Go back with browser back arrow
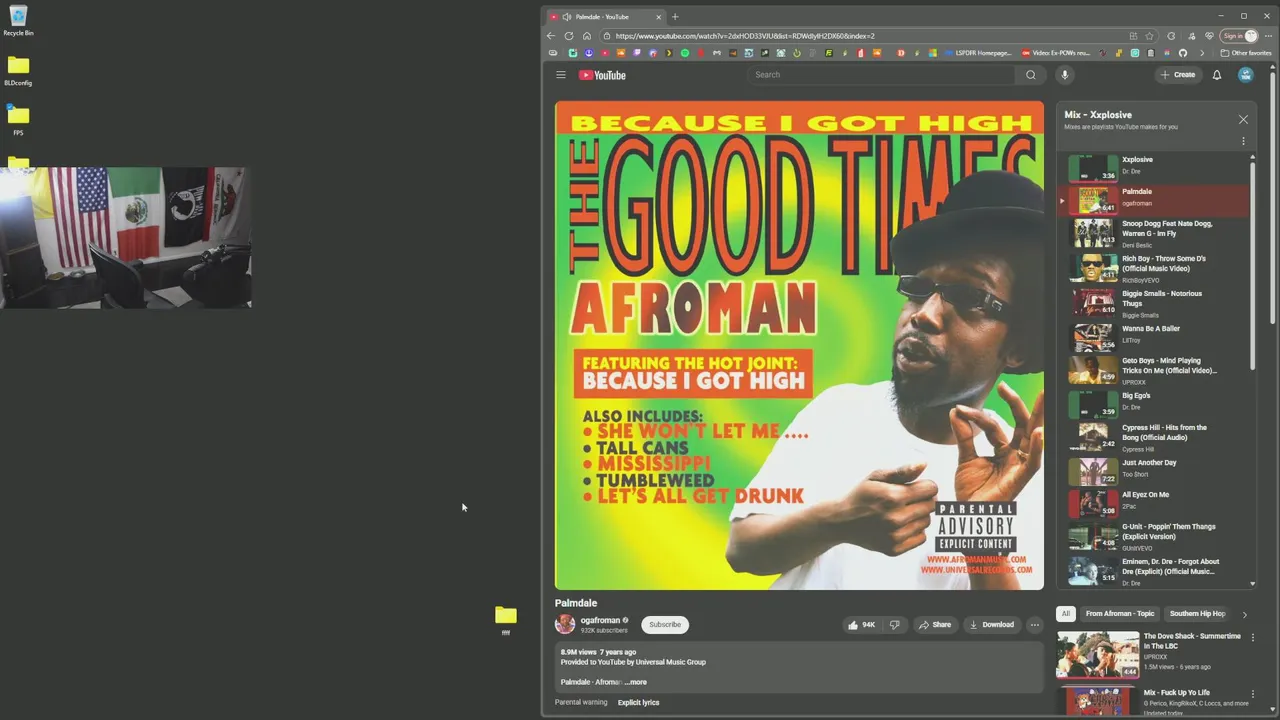This screenshot has width=1280, height=720. tap(551, 36)
